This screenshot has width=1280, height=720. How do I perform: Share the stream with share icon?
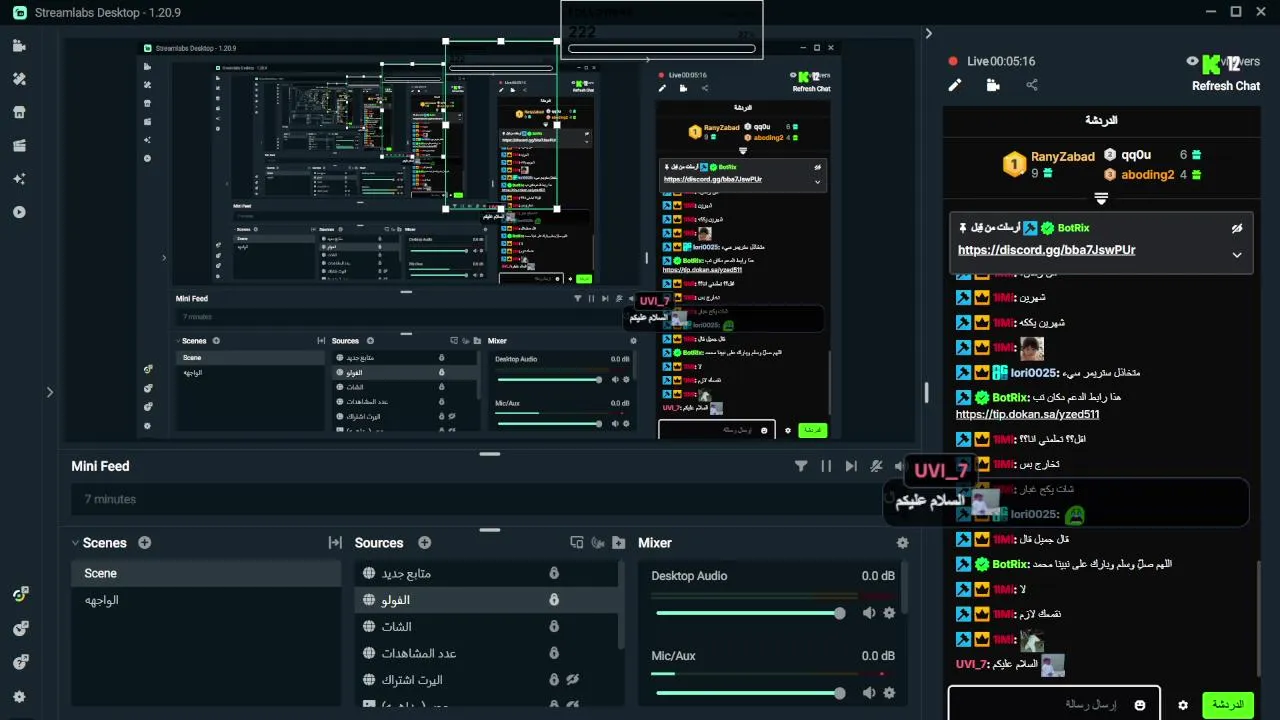[x=1032, y=86]
